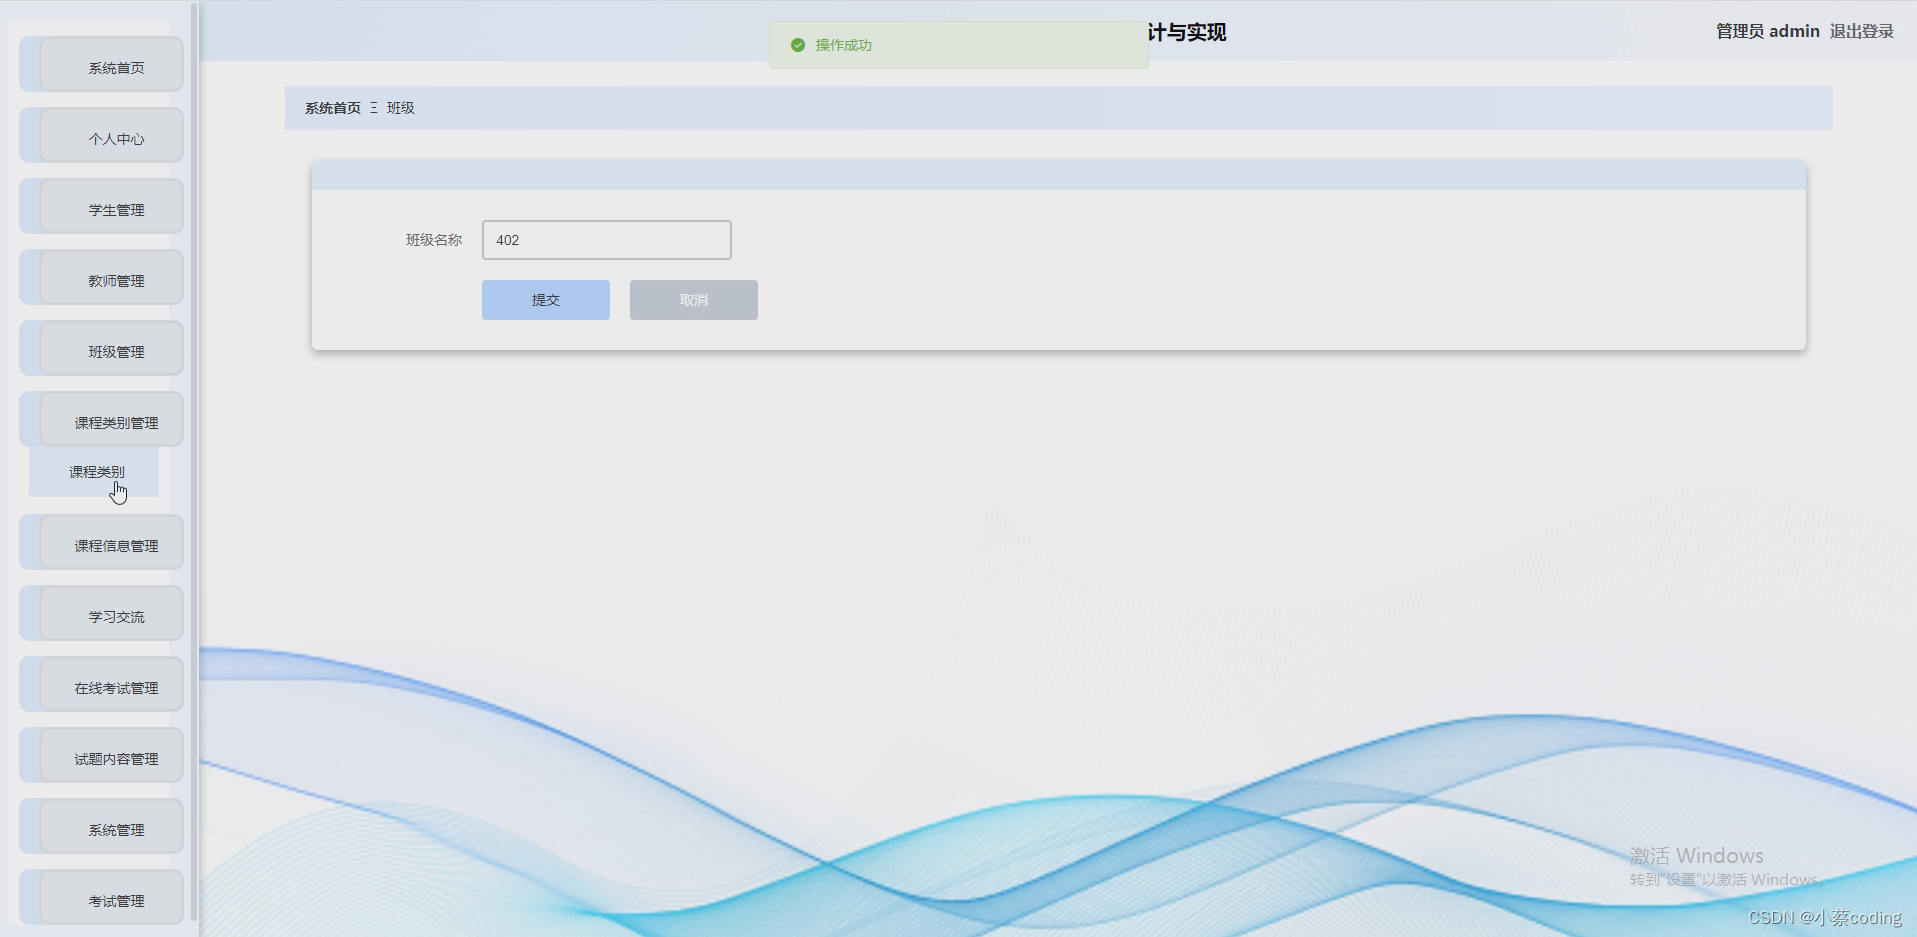Expand the 教师管理 sidebar menu

(x=102, y=278)
